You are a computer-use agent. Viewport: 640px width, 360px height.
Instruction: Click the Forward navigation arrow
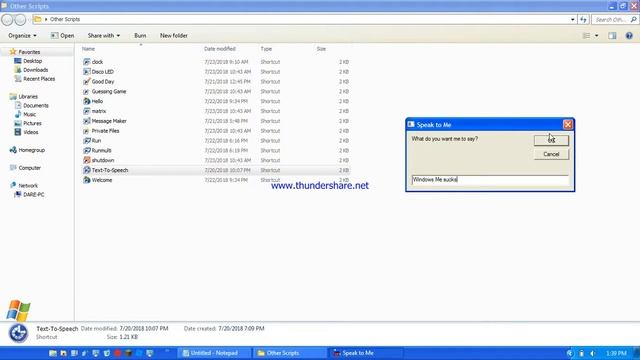pyautogui.click(x=20, y=19)
